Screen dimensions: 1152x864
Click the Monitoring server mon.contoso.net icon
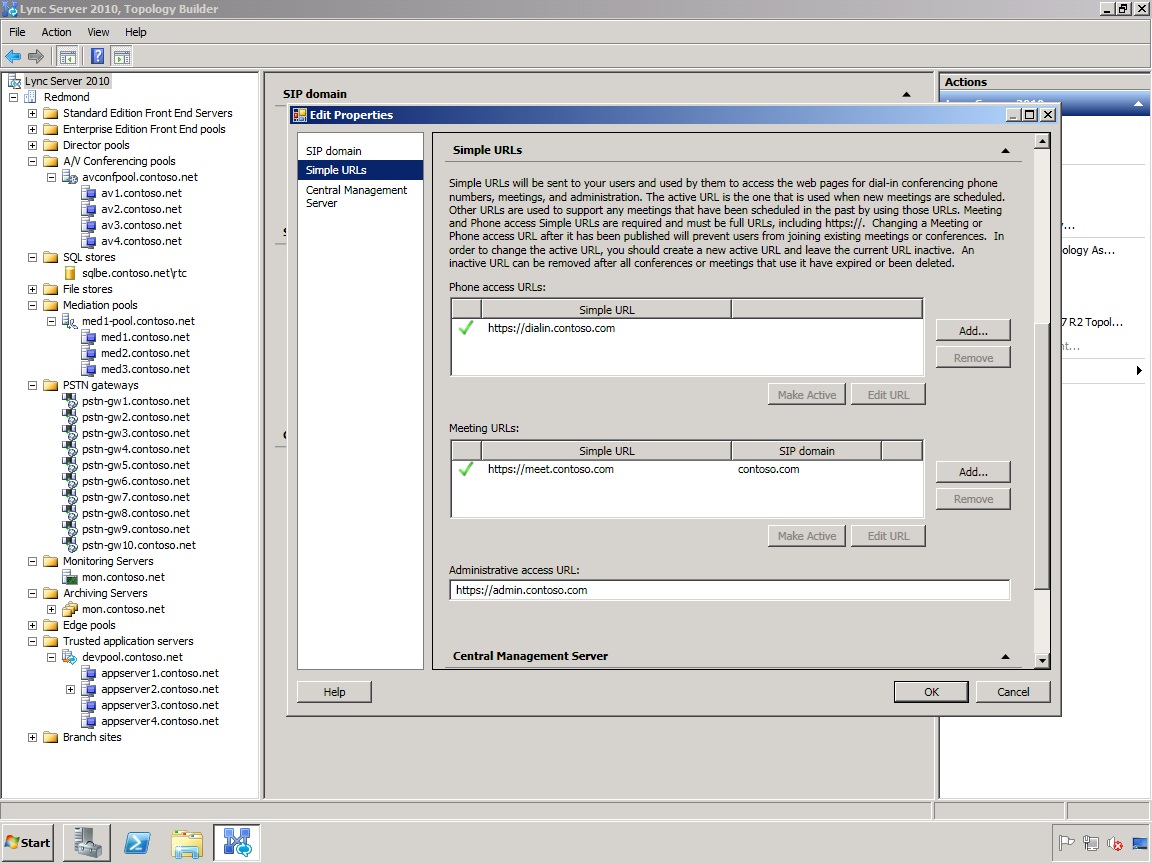pos(70,577)
